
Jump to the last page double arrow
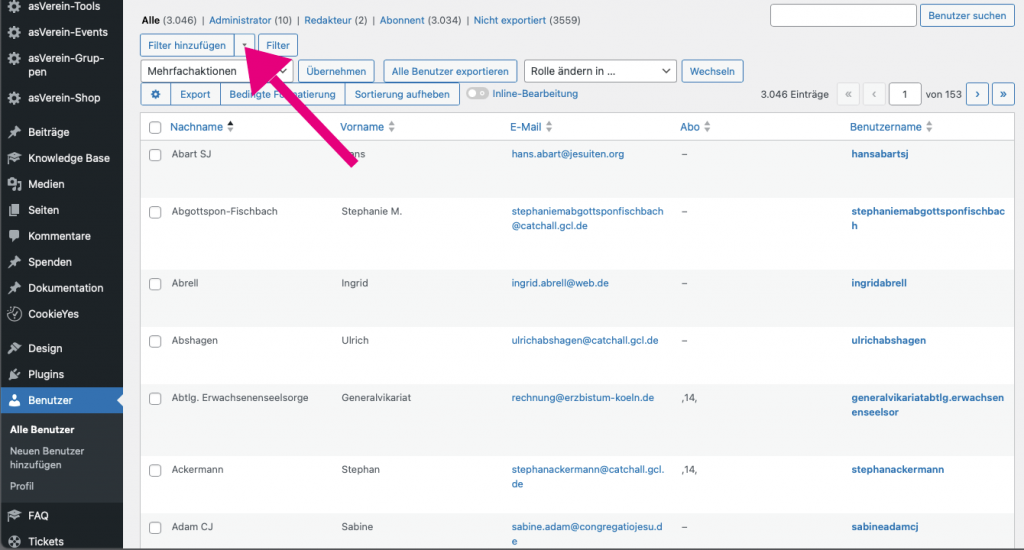click(x=1002, y=94)
